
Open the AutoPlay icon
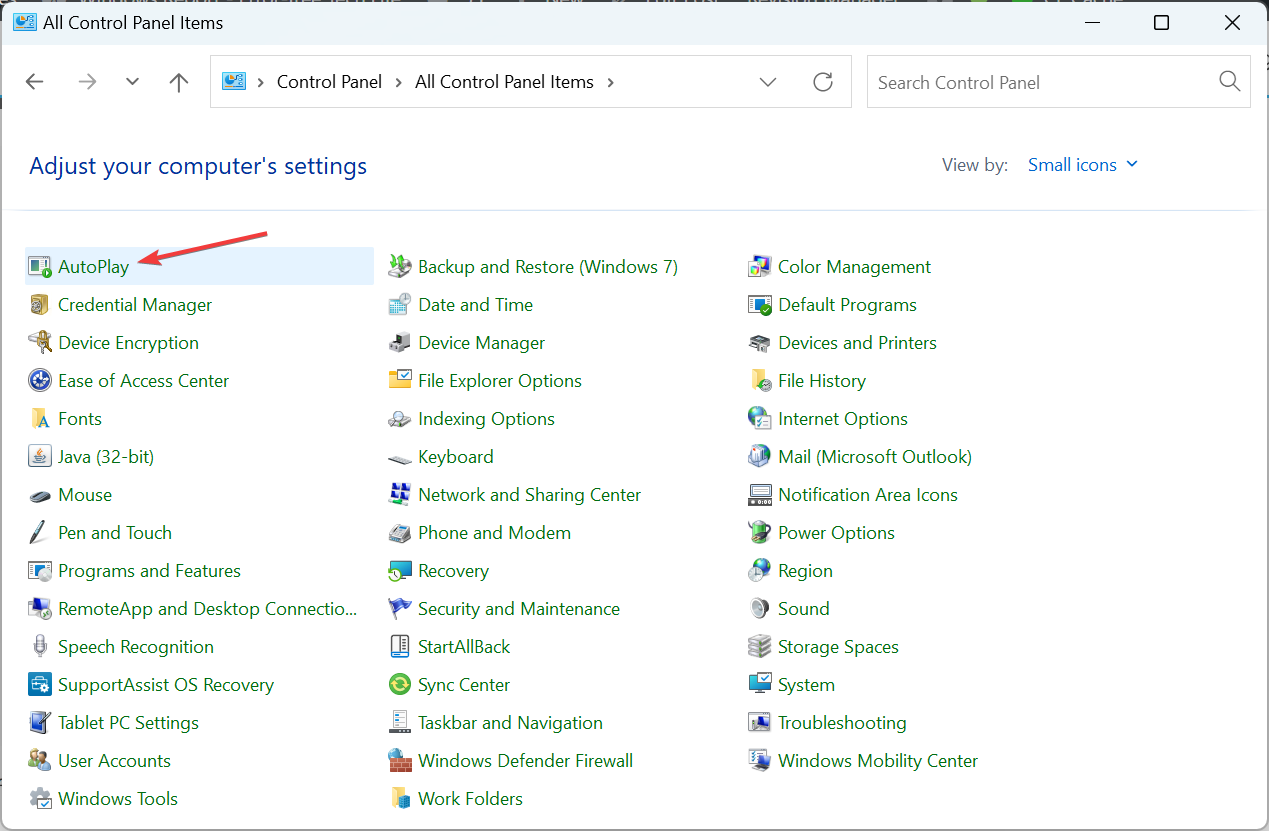[40, 267]
